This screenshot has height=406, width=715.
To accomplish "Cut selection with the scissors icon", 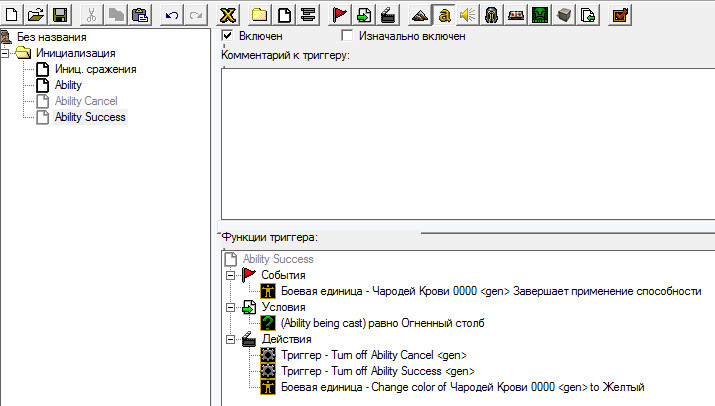I will click(91, 15).
